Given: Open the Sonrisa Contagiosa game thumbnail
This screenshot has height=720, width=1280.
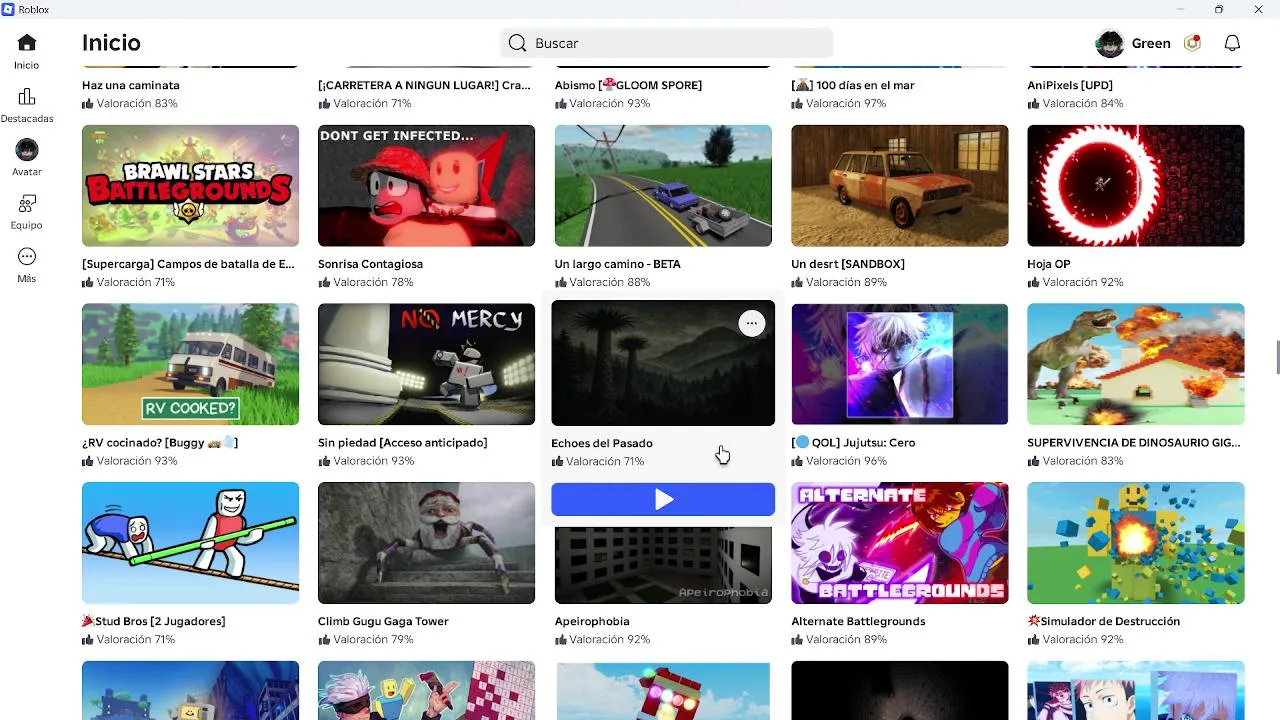Looking at the screenshot, I should click(426, 185).
